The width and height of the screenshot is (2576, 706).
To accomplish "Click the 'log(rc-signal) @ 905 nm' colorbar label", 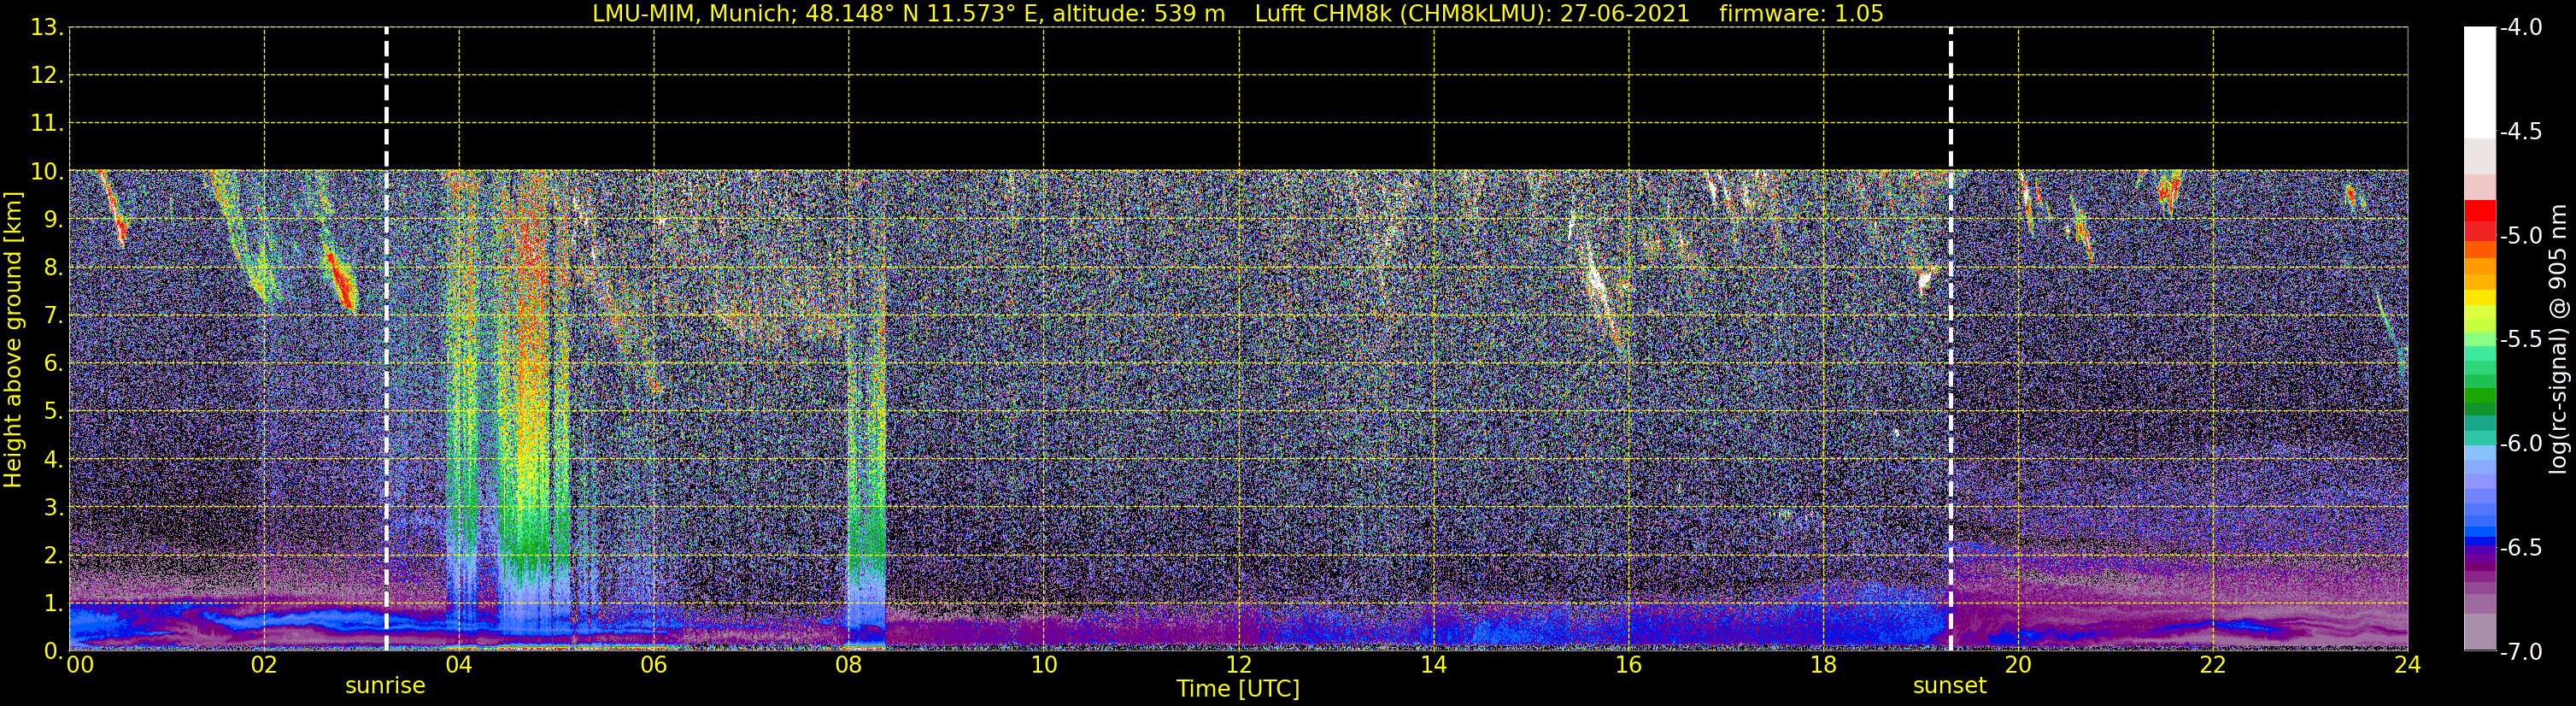I will tap(2558, 339).
